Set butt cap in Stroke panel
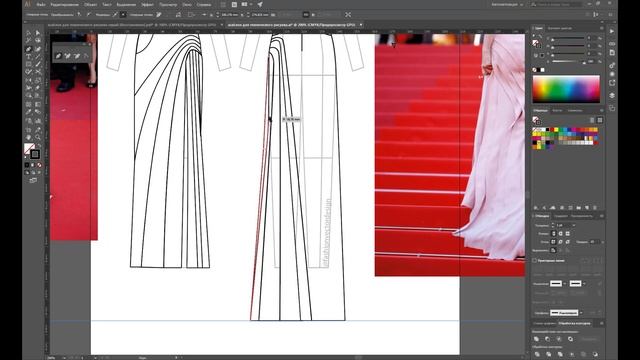This screenshot has width=640, height=360. tap(553, 233)
